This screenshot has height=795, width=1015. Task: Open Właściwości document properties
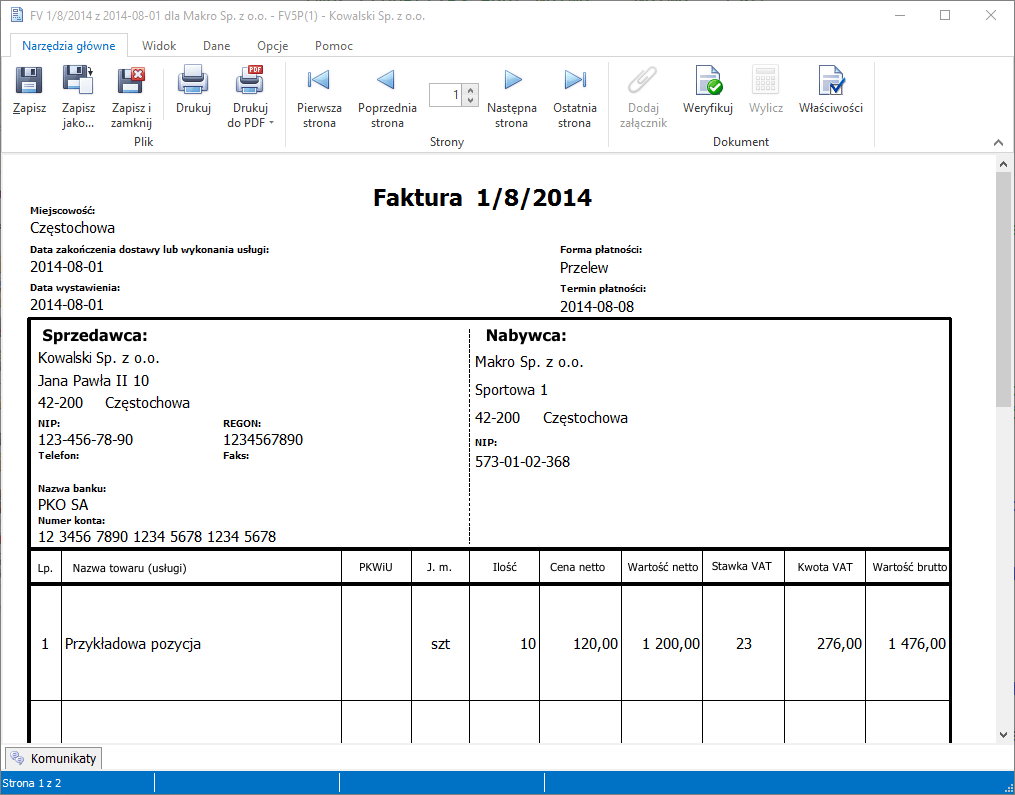point(830,81)
